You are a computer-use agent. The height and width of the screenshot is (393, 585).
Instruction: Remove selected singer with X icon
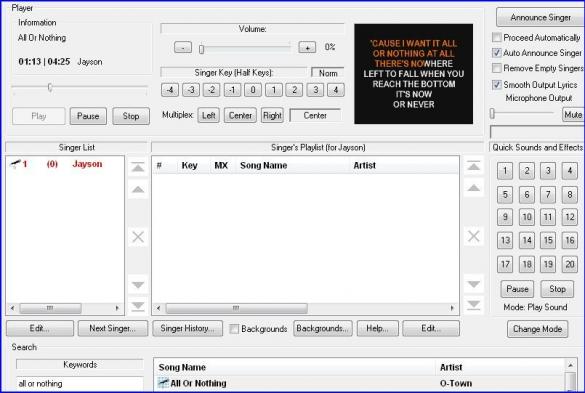pos(138,237)
